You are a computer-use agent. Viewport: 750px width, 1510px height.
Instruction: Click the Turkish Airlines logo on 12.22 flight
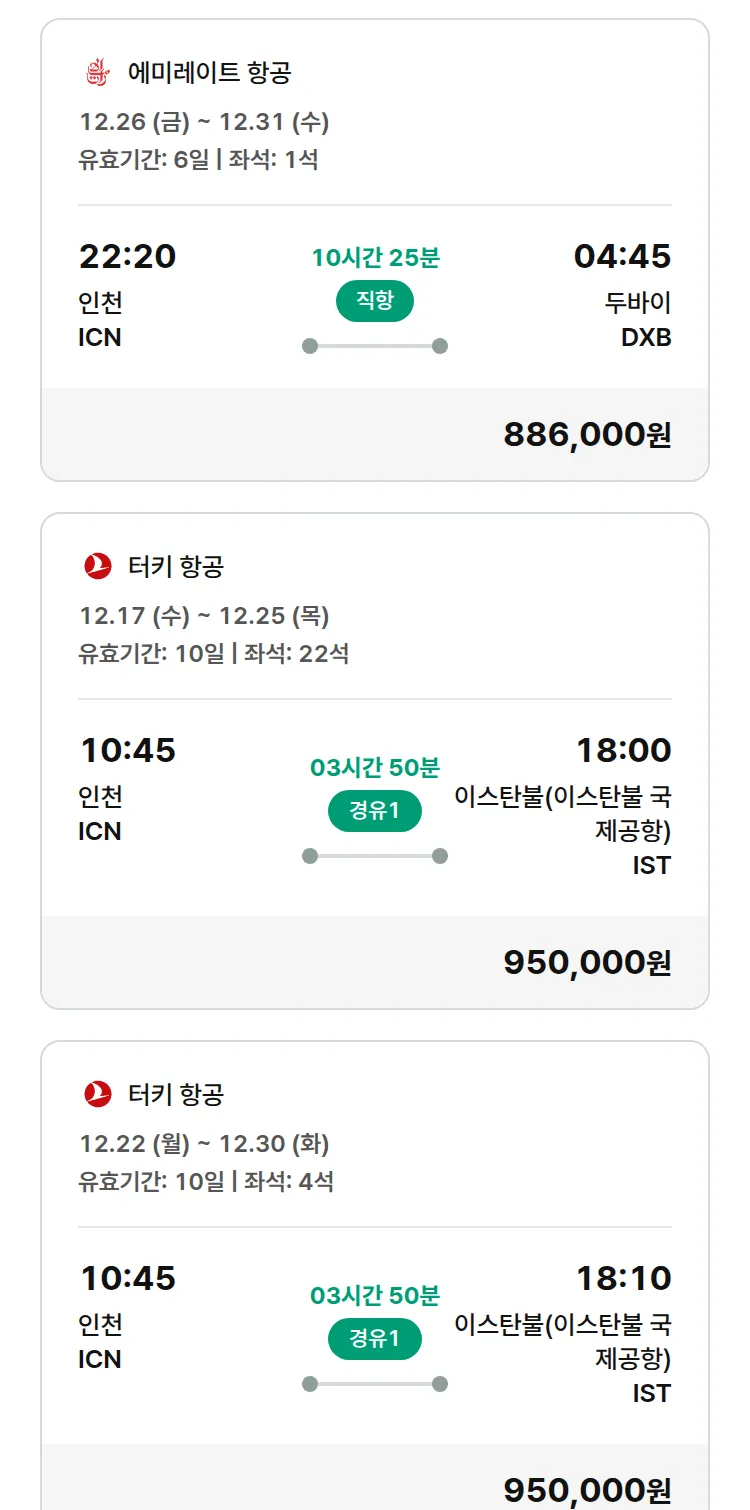tap(98, 1095)
